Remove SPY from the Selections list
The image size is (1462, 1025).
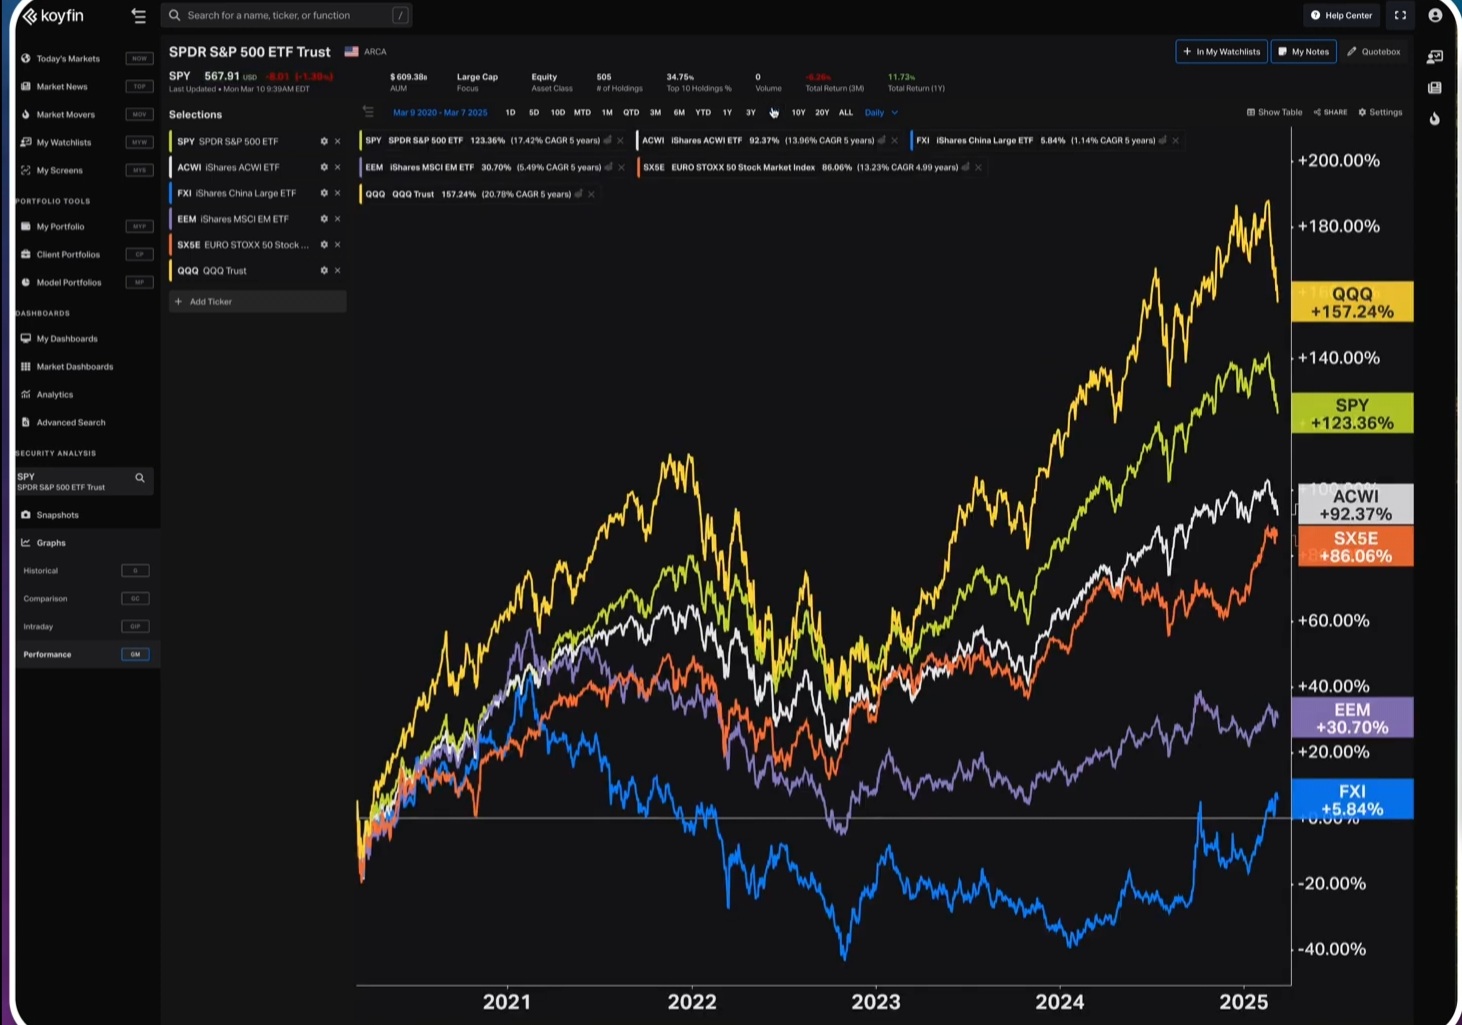(x=338, y=141)
